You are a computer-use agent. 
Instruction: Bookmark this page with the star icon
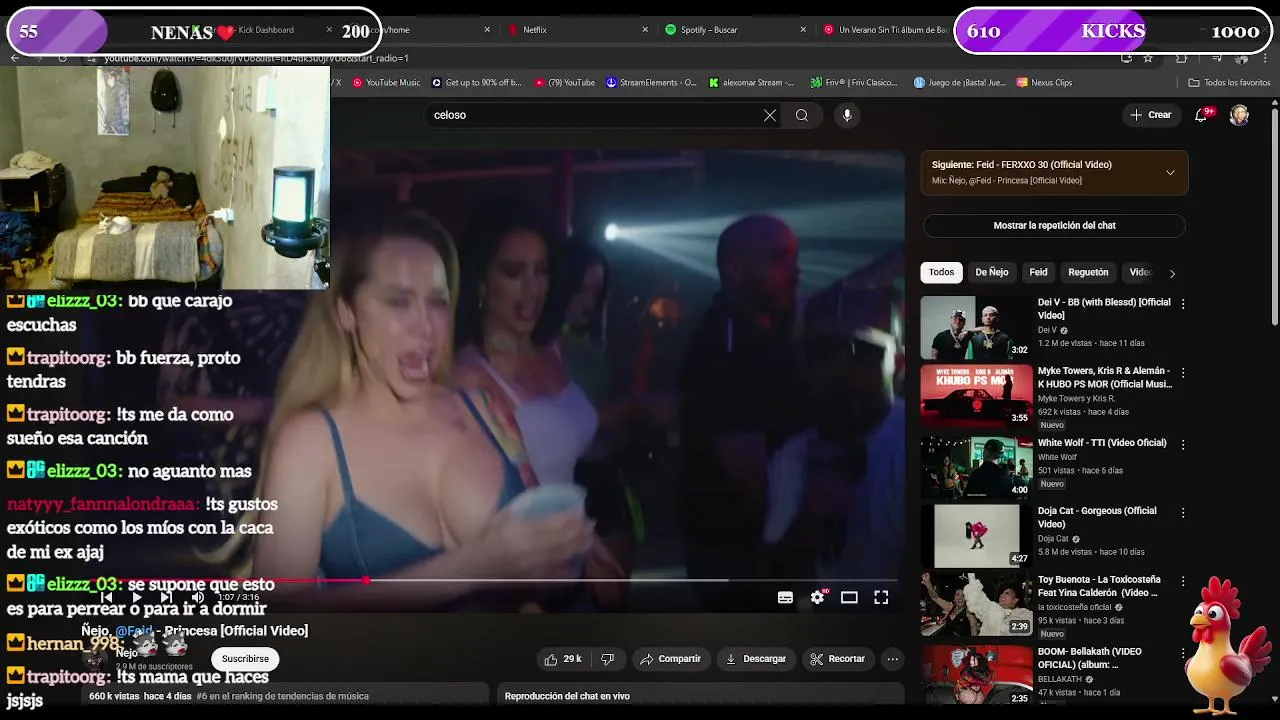pos(1148,58)
